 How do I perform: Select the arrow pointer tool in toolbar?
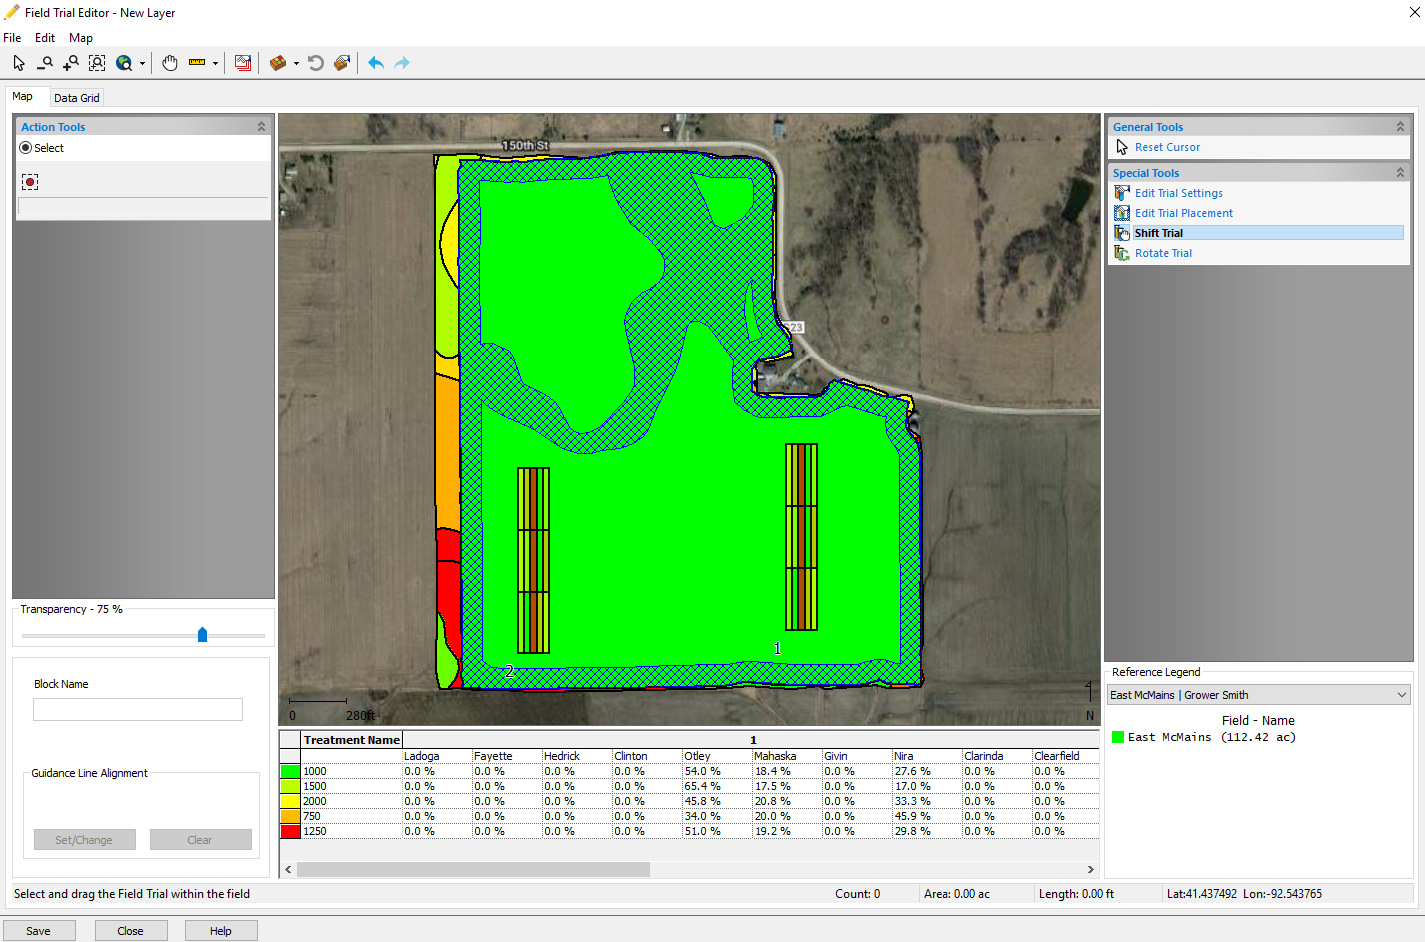click(x=19, y=63)
